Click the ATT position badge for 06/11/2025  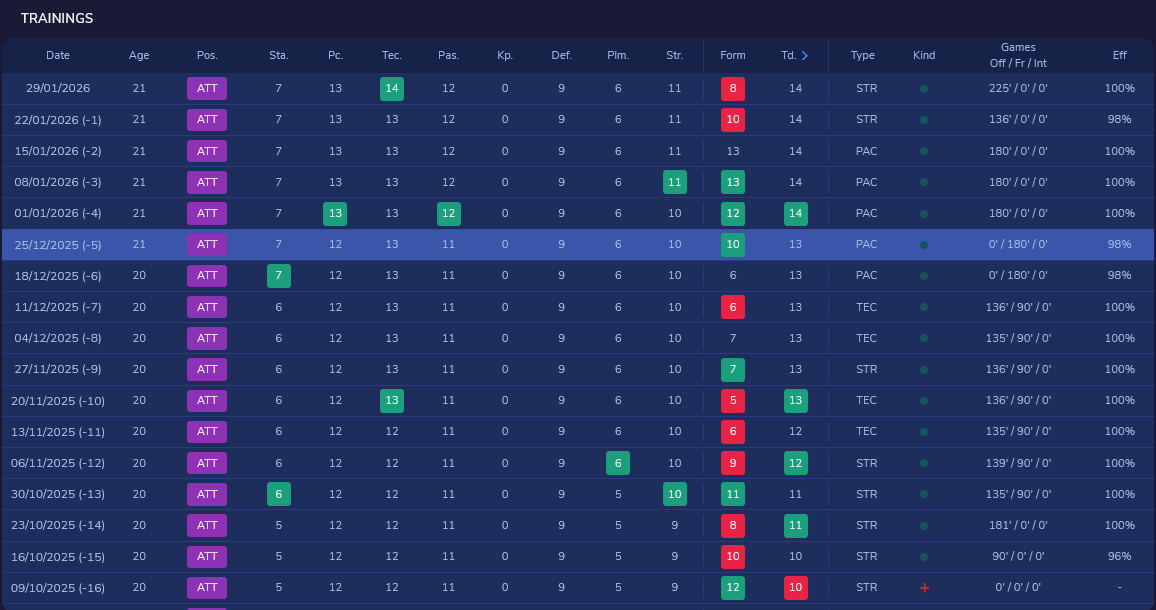[207, 463]
